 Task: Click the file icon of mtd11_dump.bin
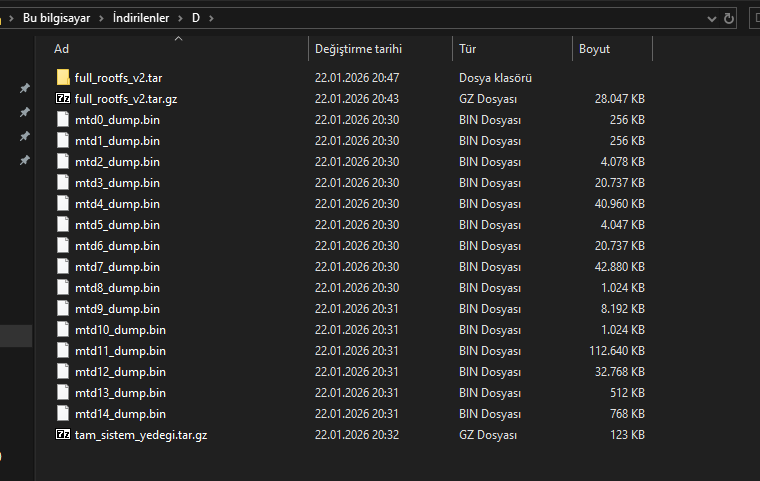coord(63,351)
